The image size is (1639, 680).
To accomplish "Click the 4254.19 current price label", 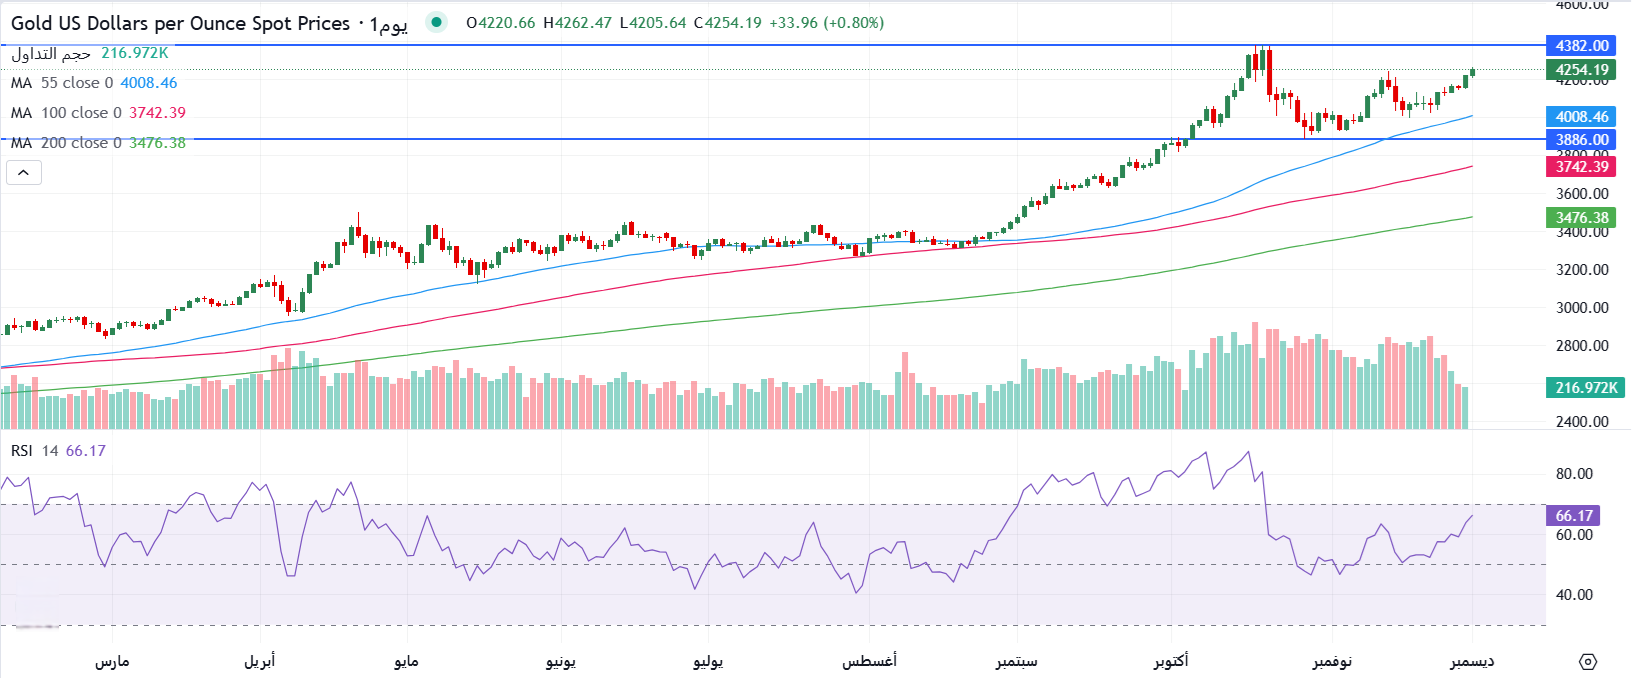I will tap(1581, 70).
